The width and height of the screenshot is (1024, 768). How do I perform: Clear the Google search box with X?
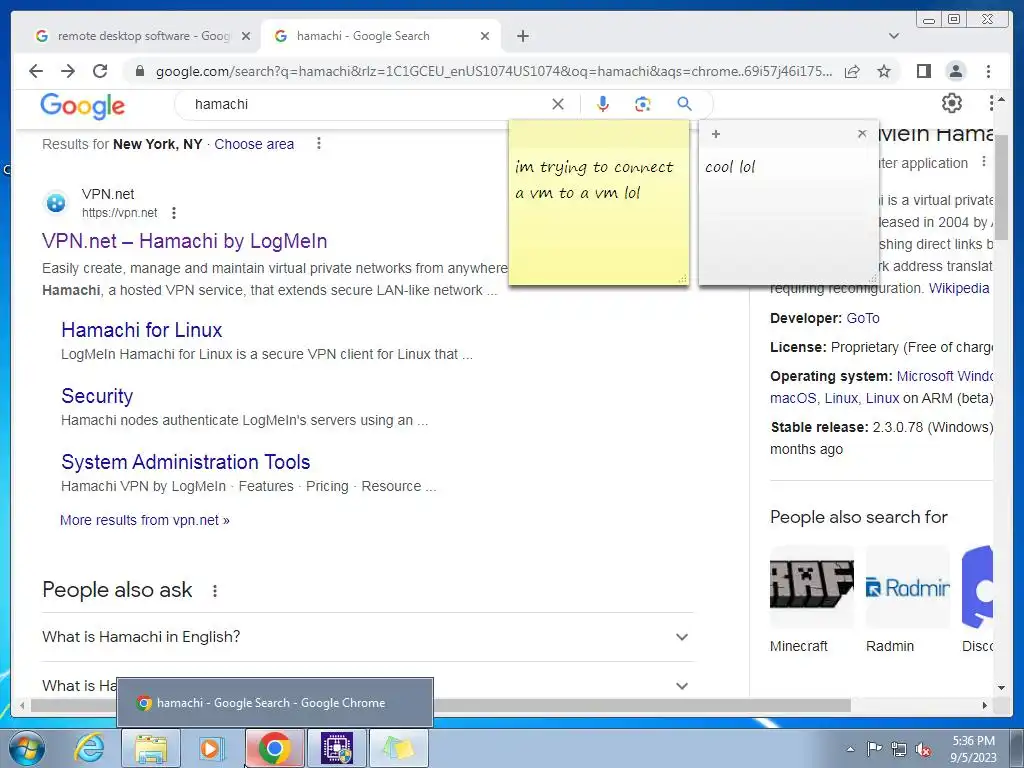click(x=558, y=104)
